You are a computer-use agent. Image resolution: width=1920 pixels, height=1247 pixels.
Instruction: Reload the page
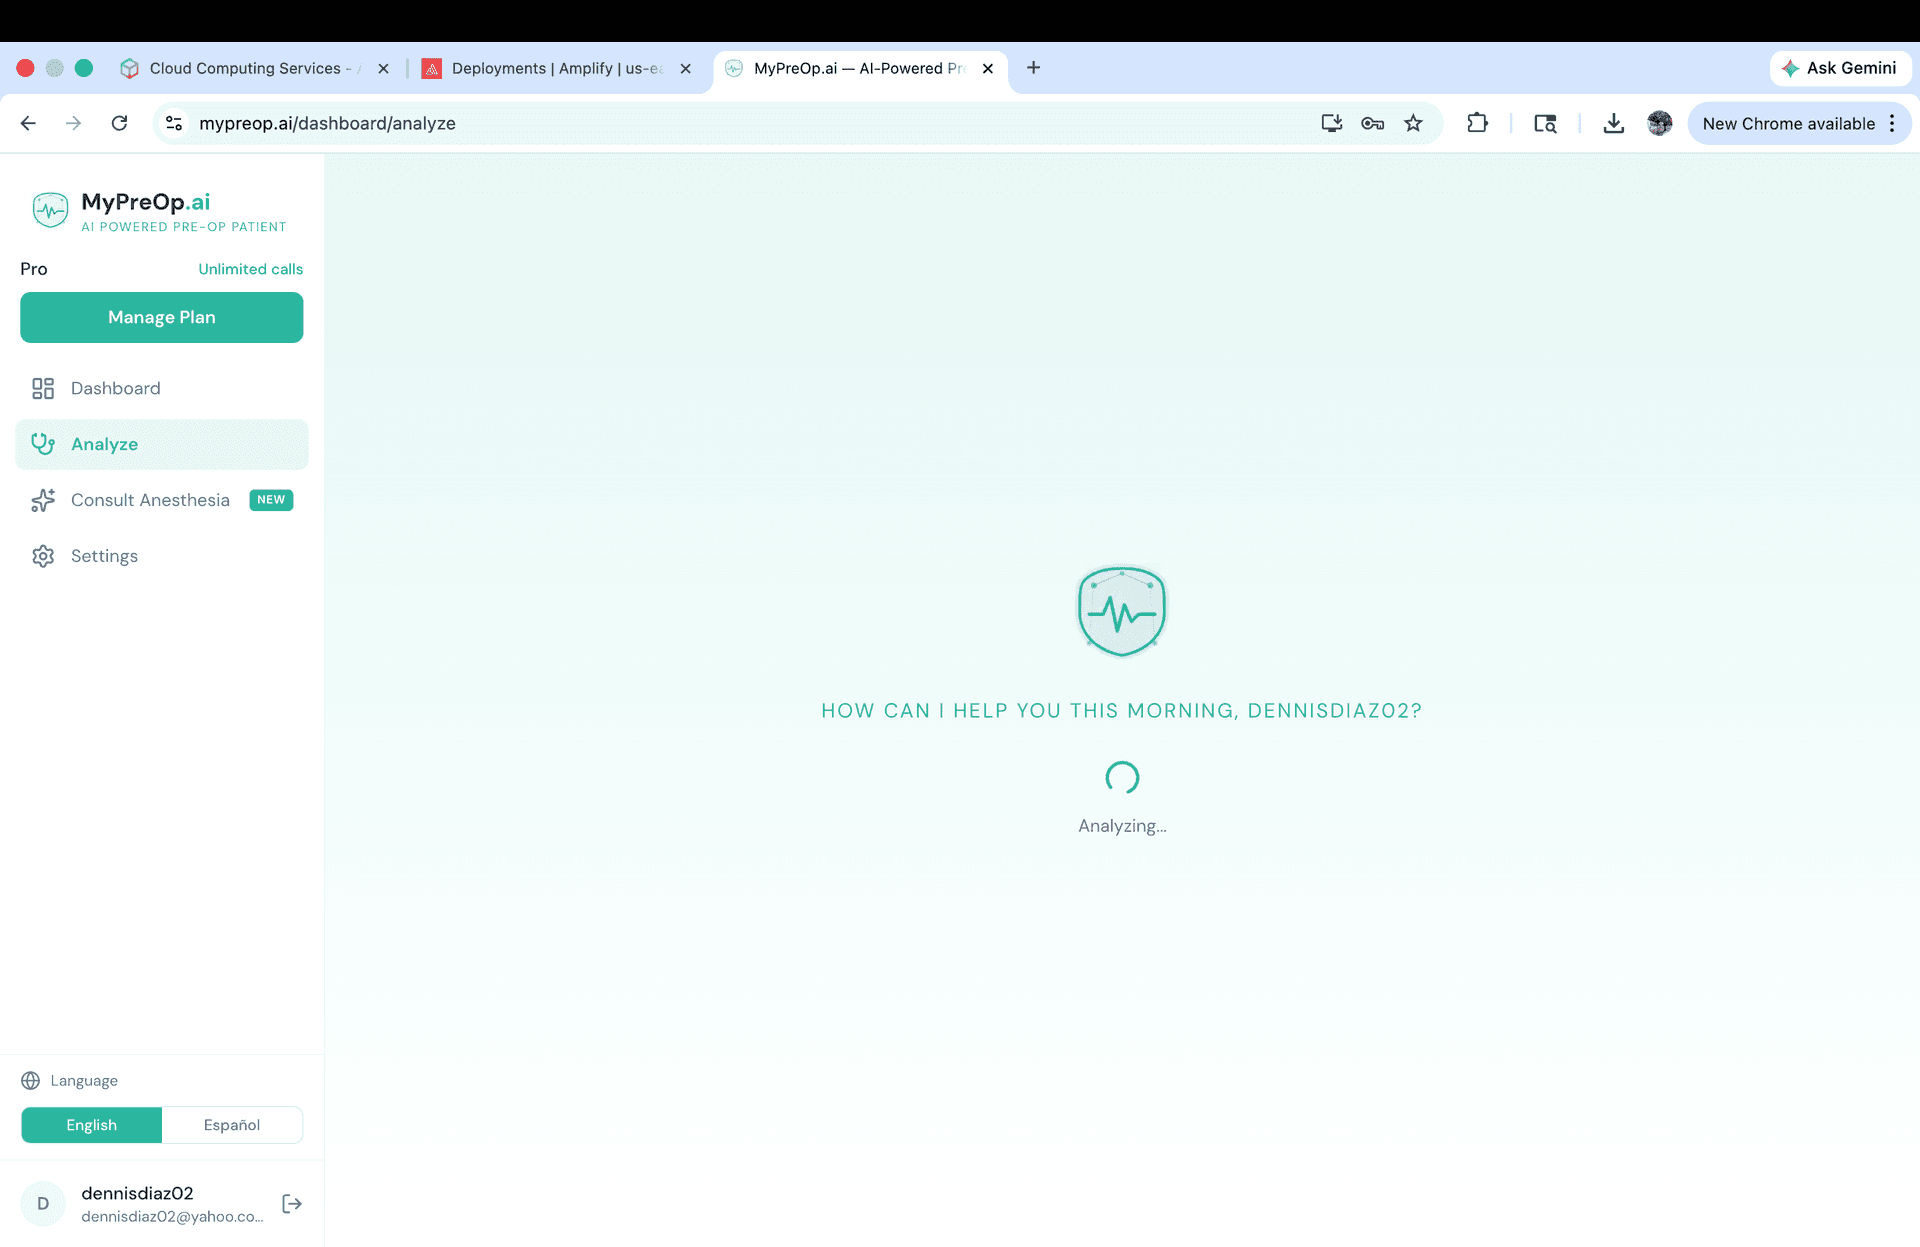click(119, 123)
